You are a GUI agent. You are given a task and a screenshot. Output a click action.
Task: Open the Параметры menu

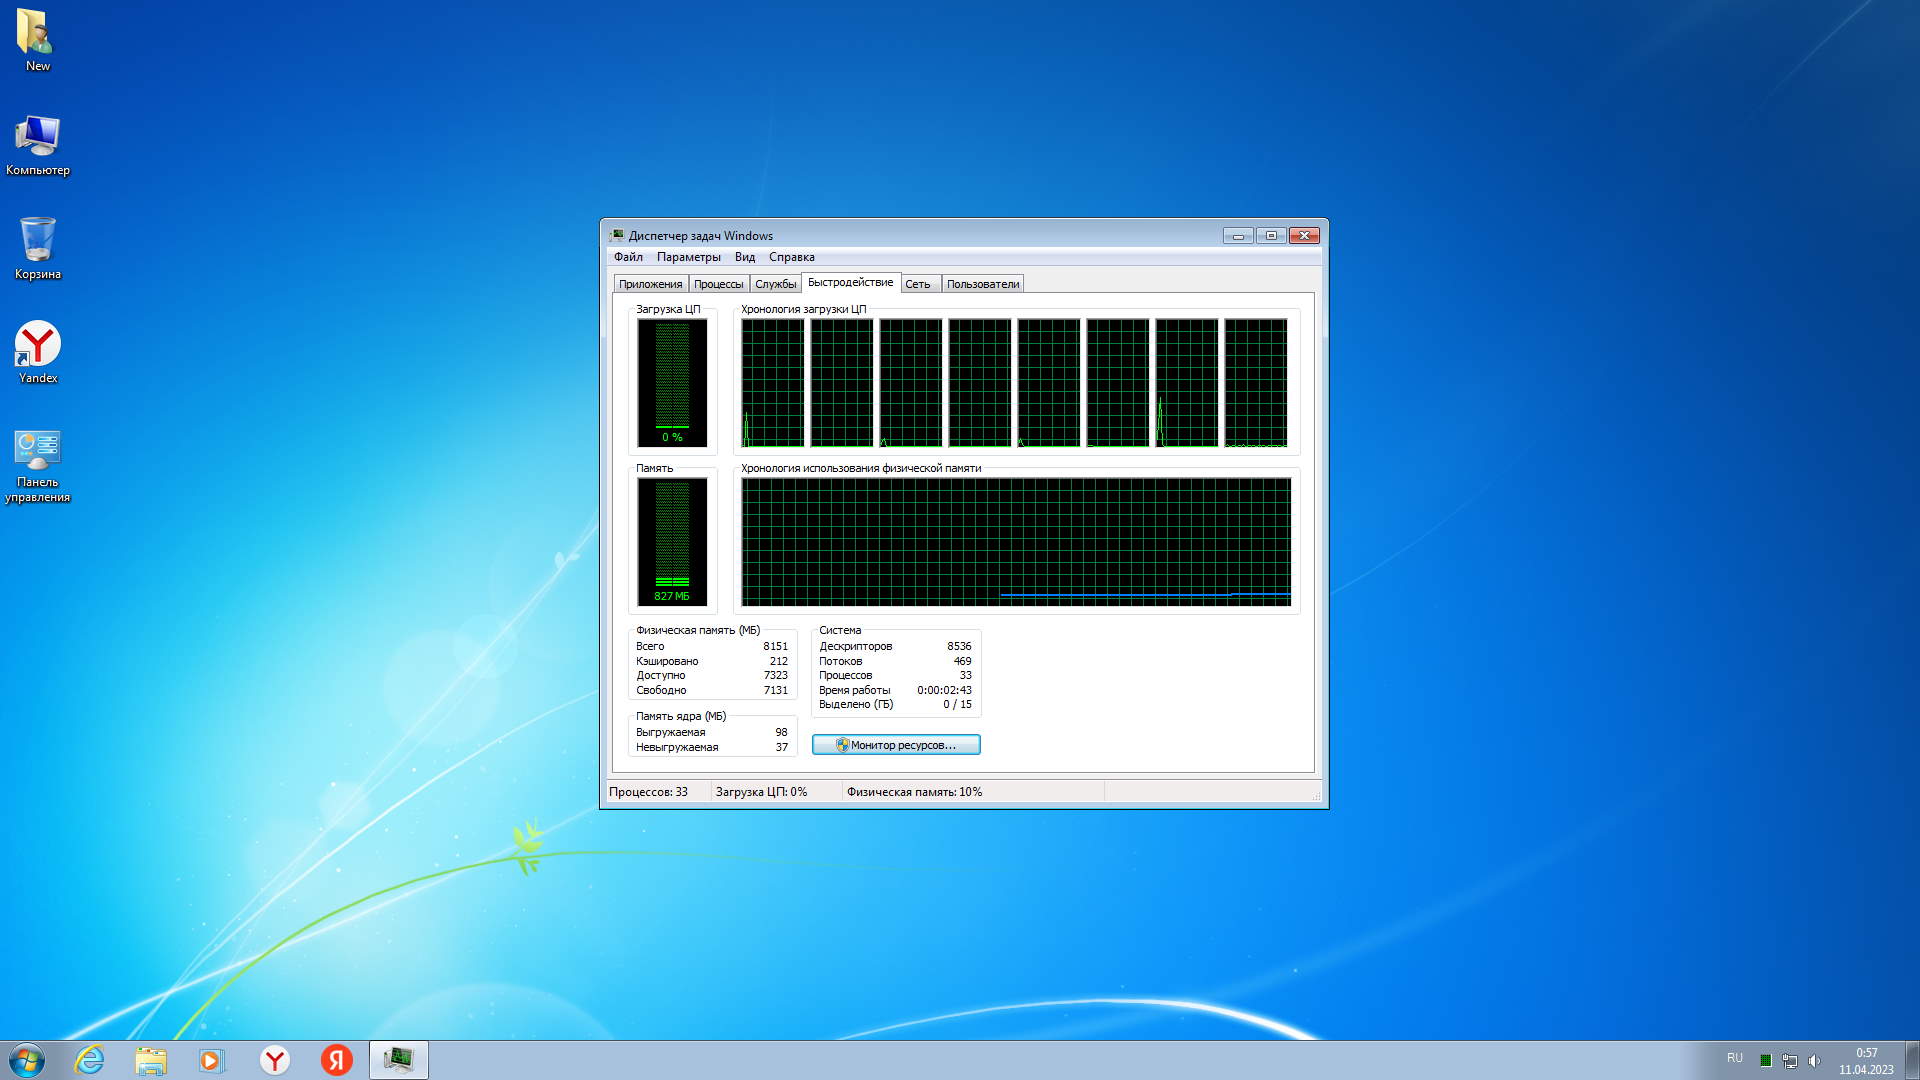point(688,257)
